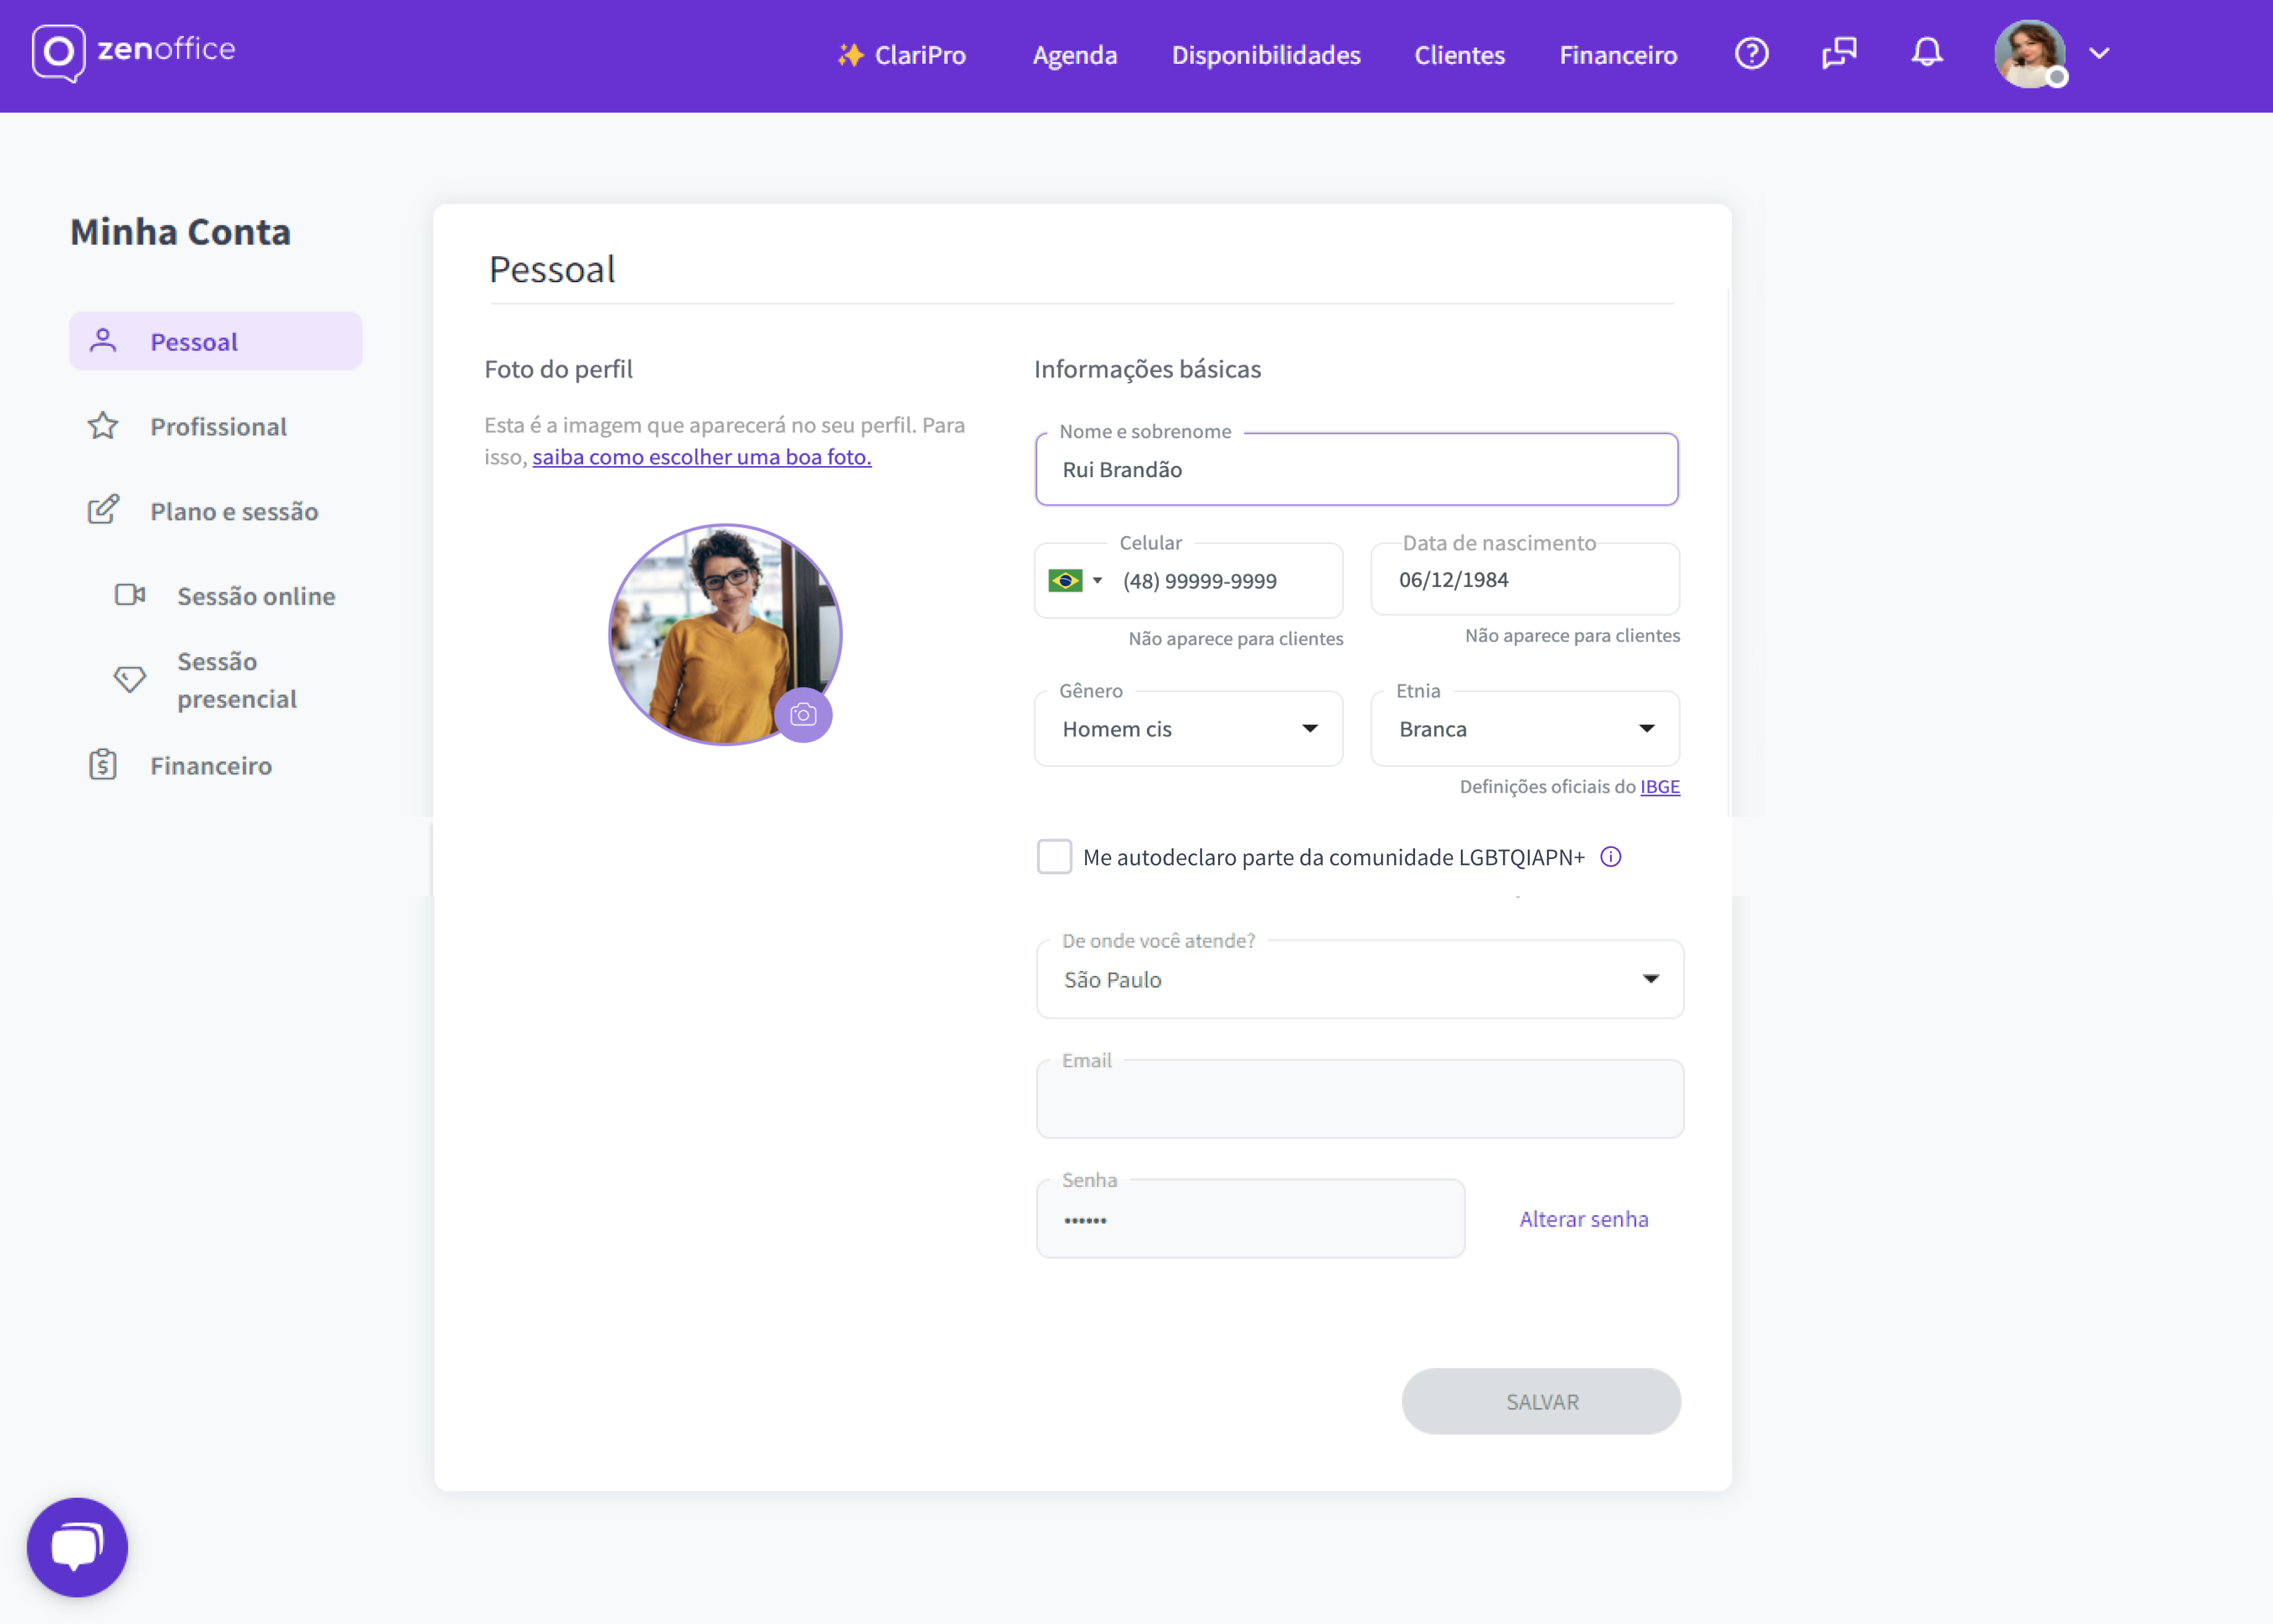Check the LGBTQIAPN+ self-declaration checkbox

click(x=1054, y=856)
